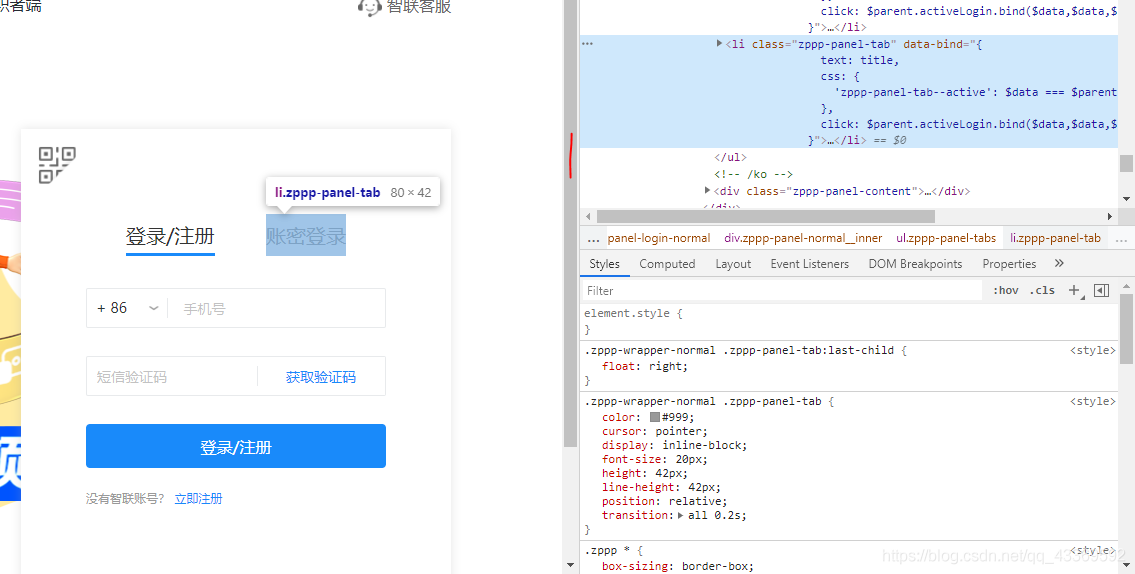Expand the transition property triangle
Screen dimensions: 1135x574
click(681, 515)
